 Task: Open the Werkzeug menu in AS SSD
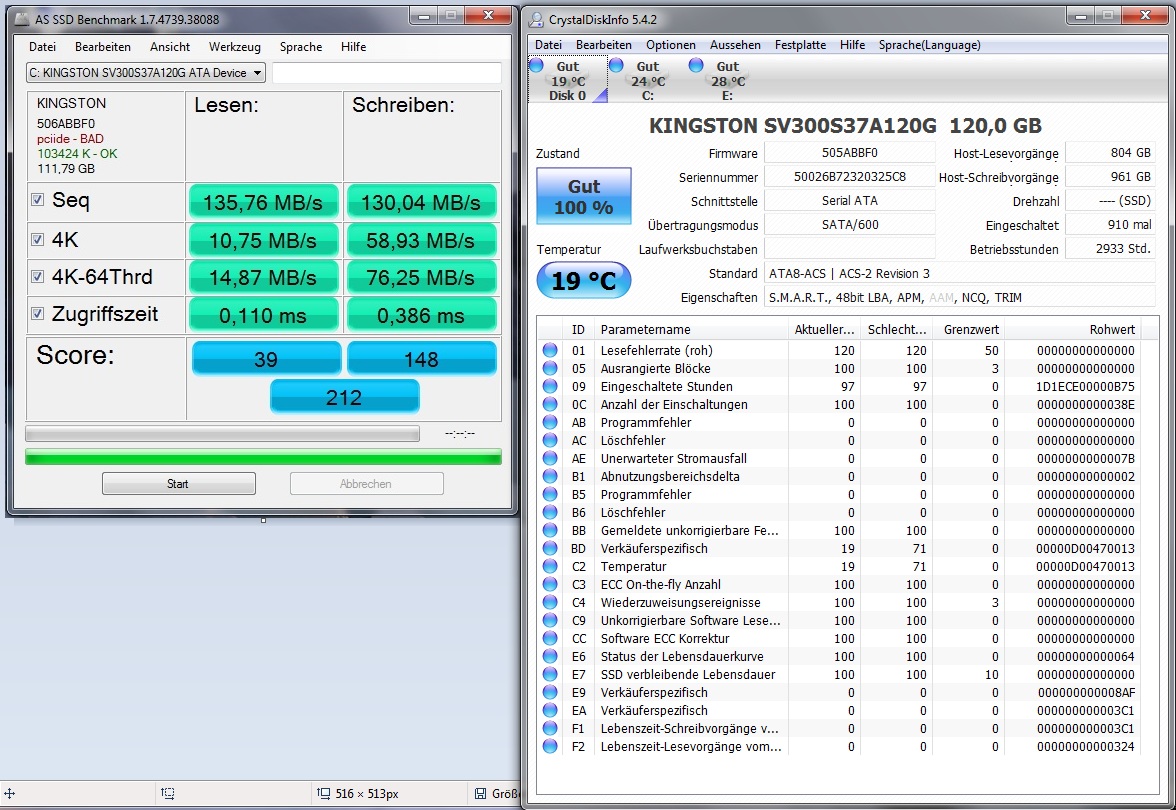(235, 46)
